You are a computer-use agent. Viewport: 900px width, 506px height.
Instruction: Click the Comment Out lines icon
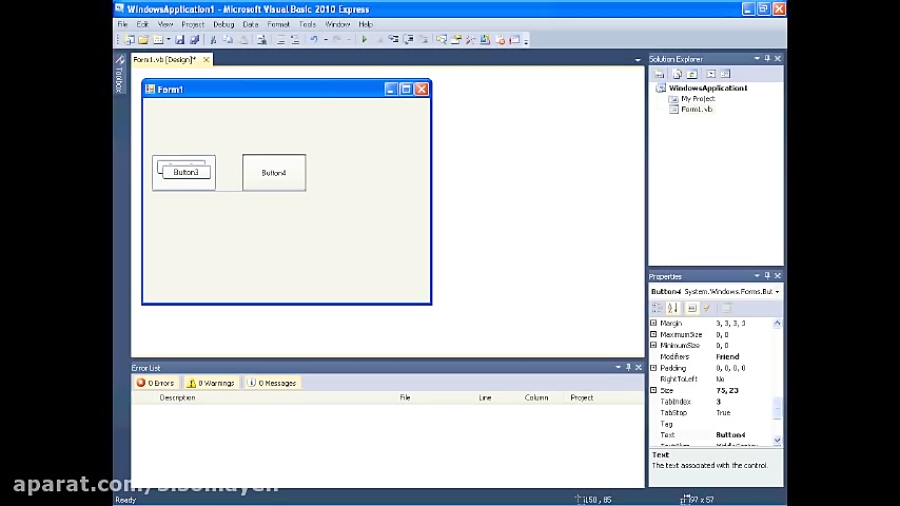tap(281, 40)
